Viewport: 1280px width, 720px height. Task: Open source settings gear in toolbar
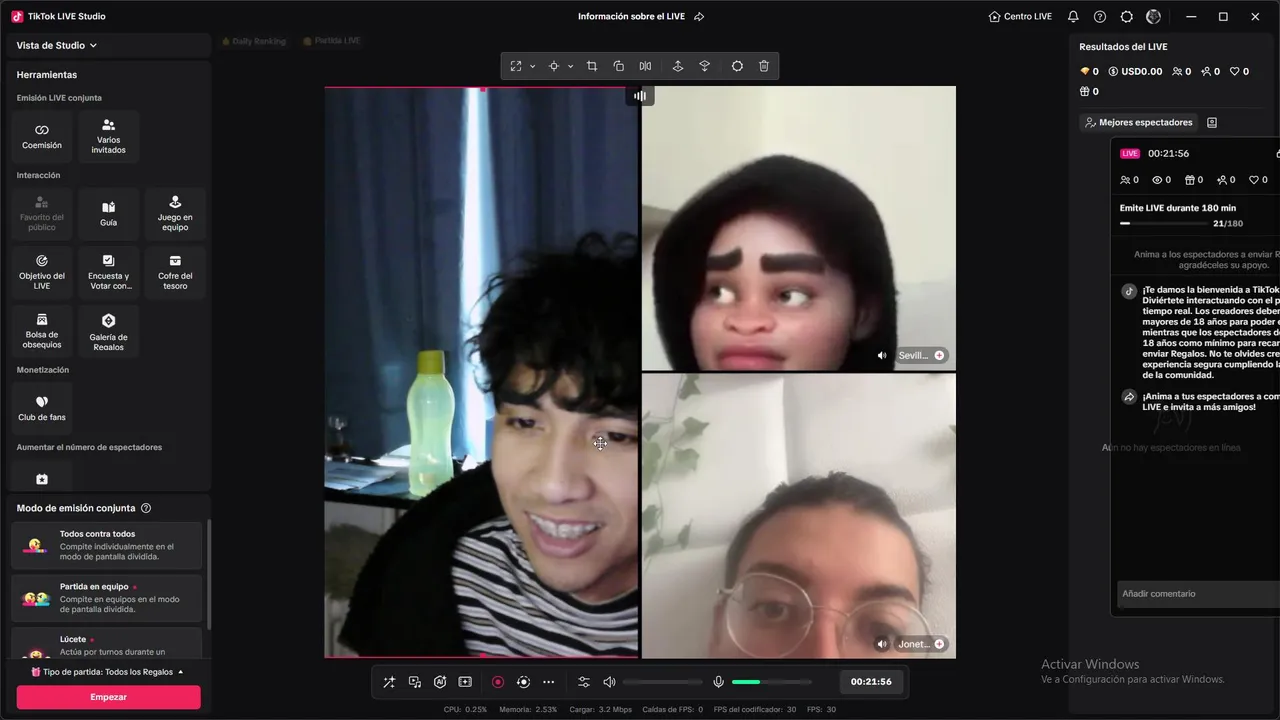click(737, 66)
